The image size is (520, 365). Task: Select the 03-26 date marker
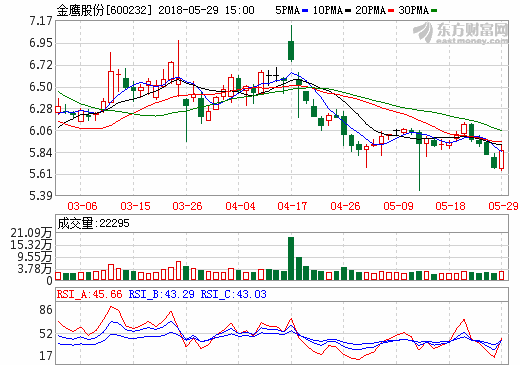(x=187, y=206)
